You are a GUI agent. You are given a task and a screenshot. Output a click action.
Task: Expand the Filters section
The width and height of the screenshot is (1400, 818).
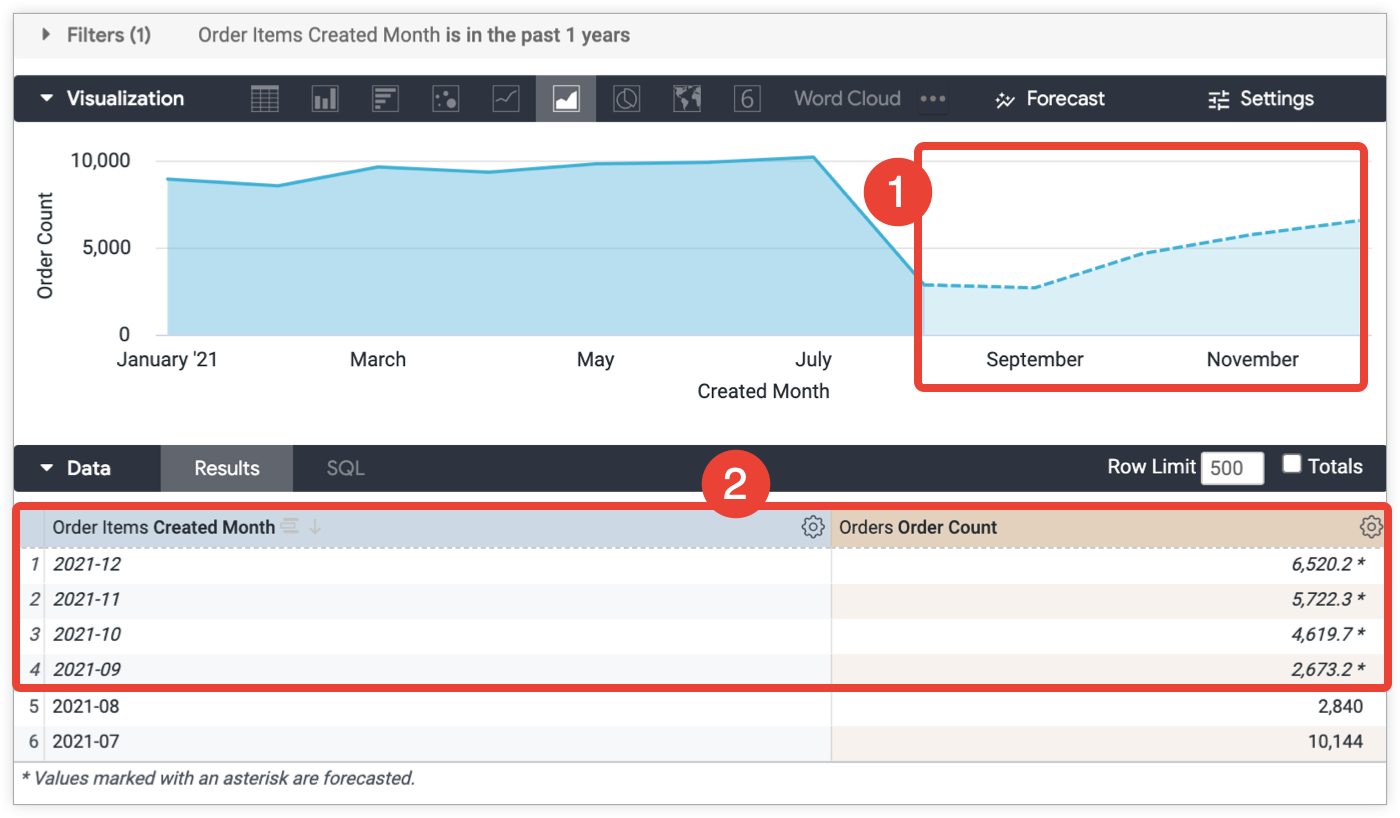(46, 35)
